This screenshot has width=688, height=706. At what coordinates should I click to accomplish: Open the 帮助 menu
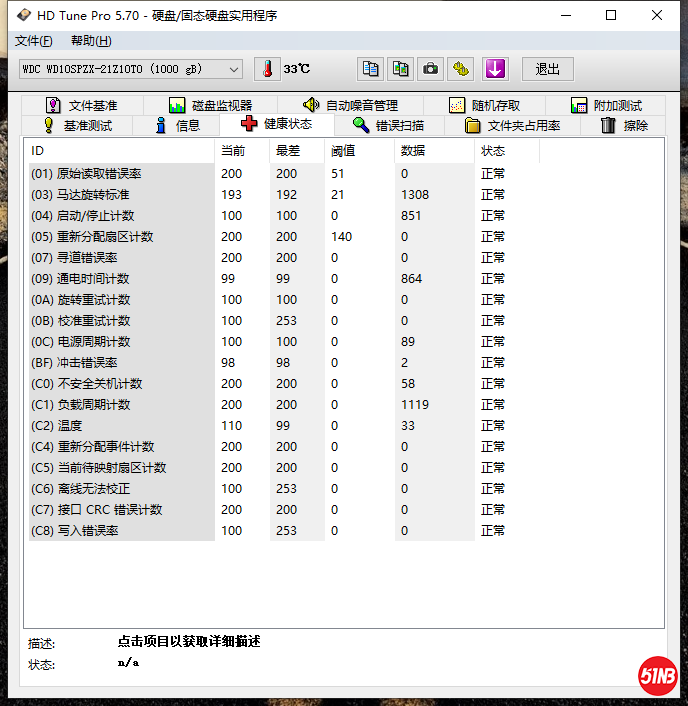pyautogui.click(x=91, y=41)
